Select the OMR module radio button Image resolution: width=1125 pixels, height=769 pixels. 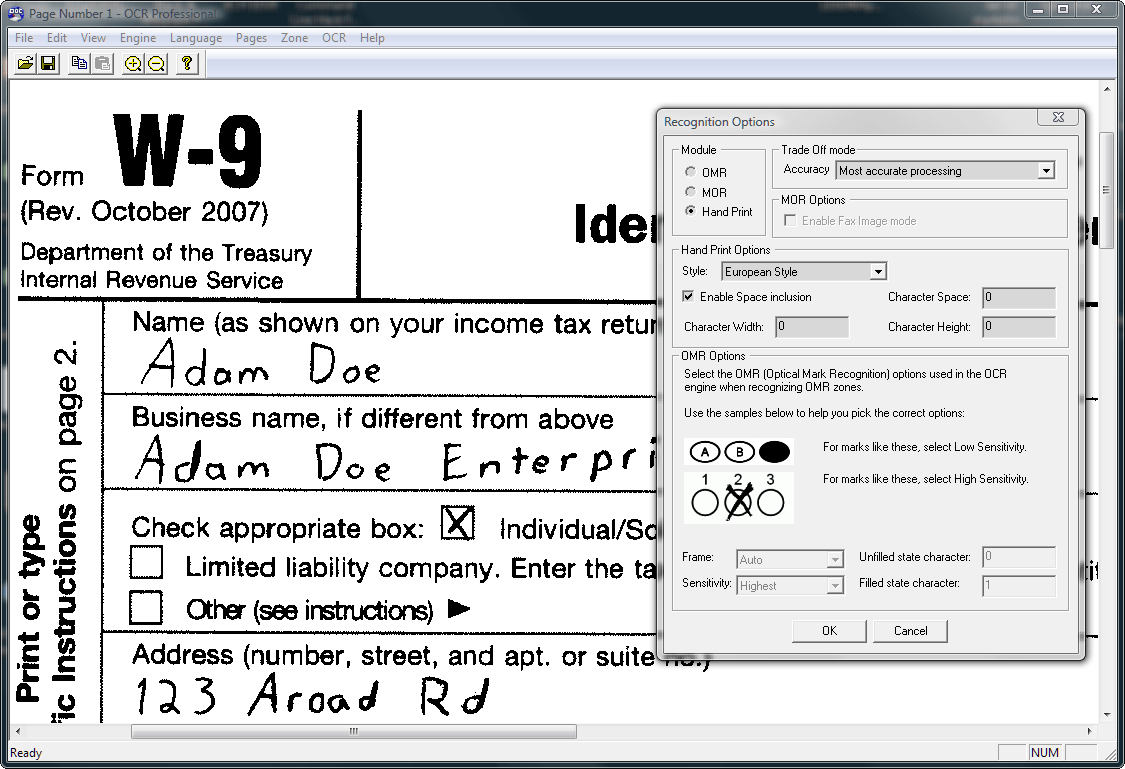coord(690,172)
